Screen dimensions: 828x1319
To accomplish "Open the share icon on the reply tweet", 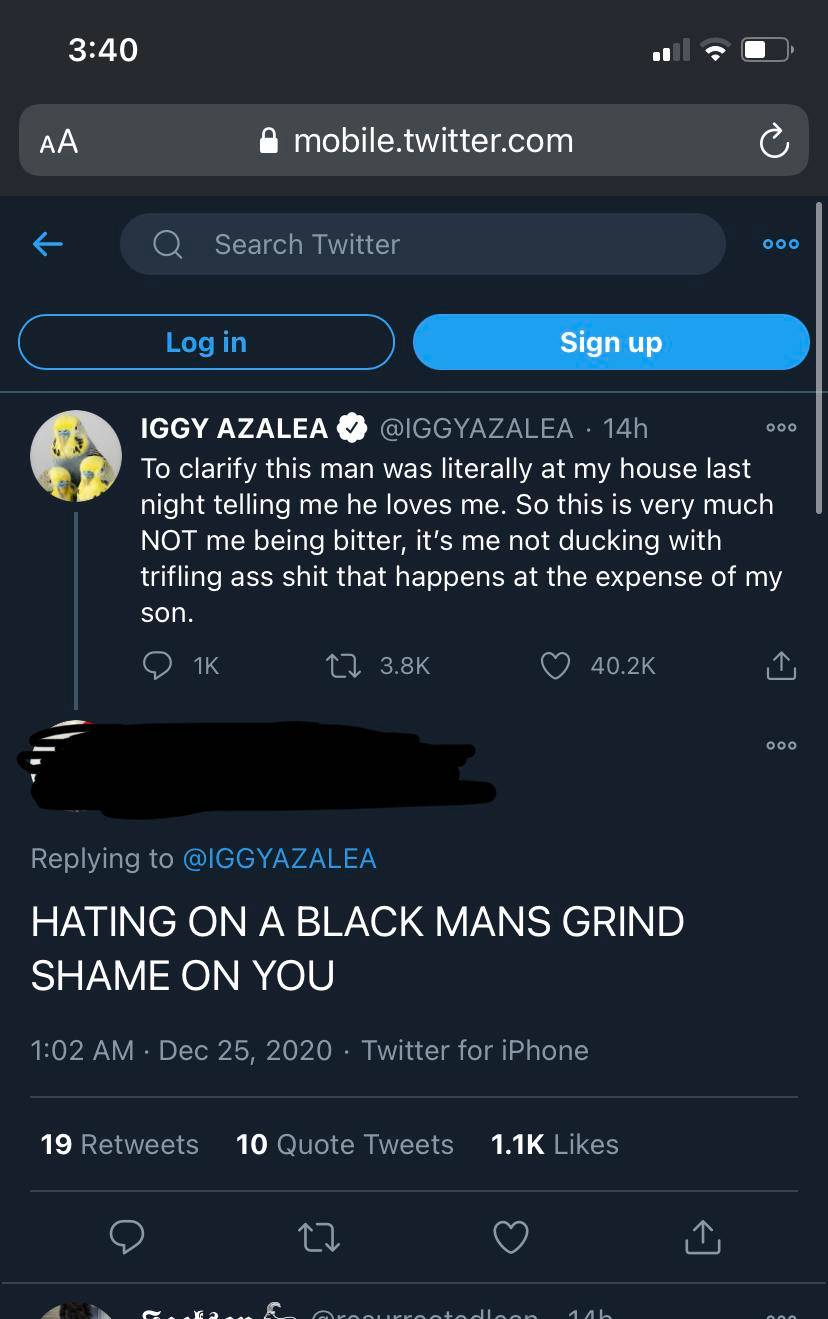I will (703, 1237).
